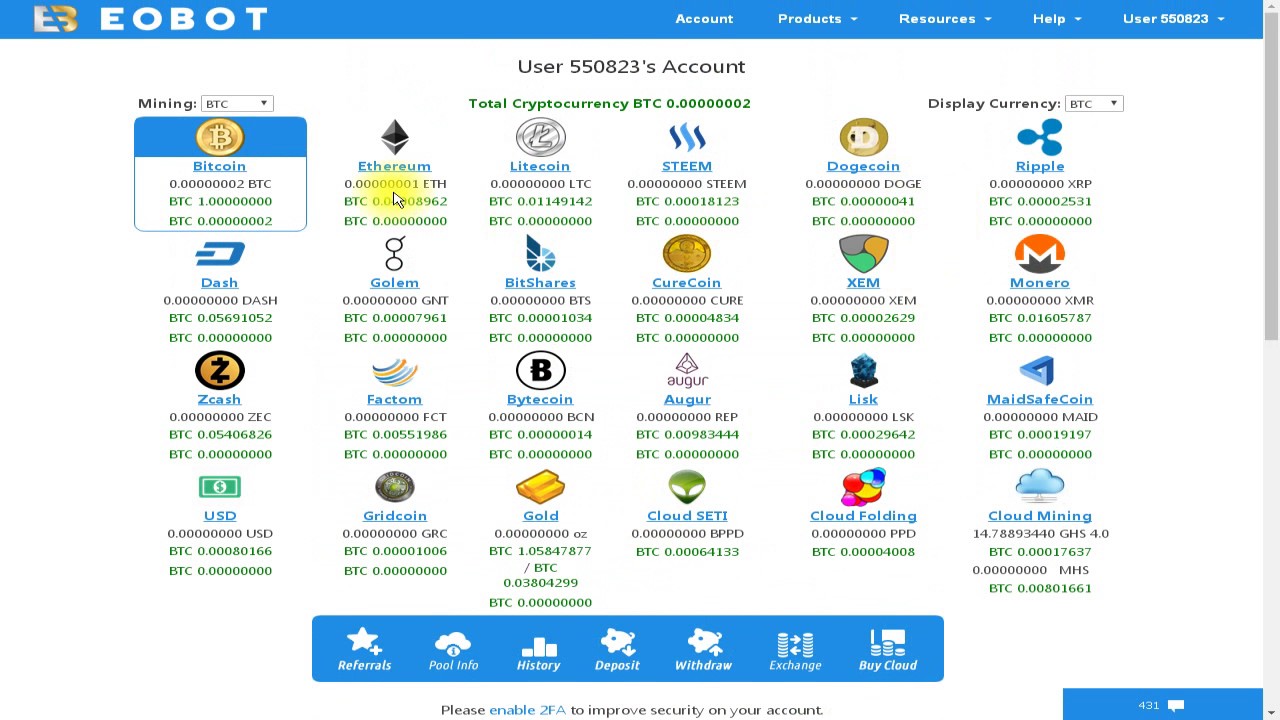Click the Ethereum name link
The width and height of the screenshot is (1280, 720).
[x=394, y=166]
